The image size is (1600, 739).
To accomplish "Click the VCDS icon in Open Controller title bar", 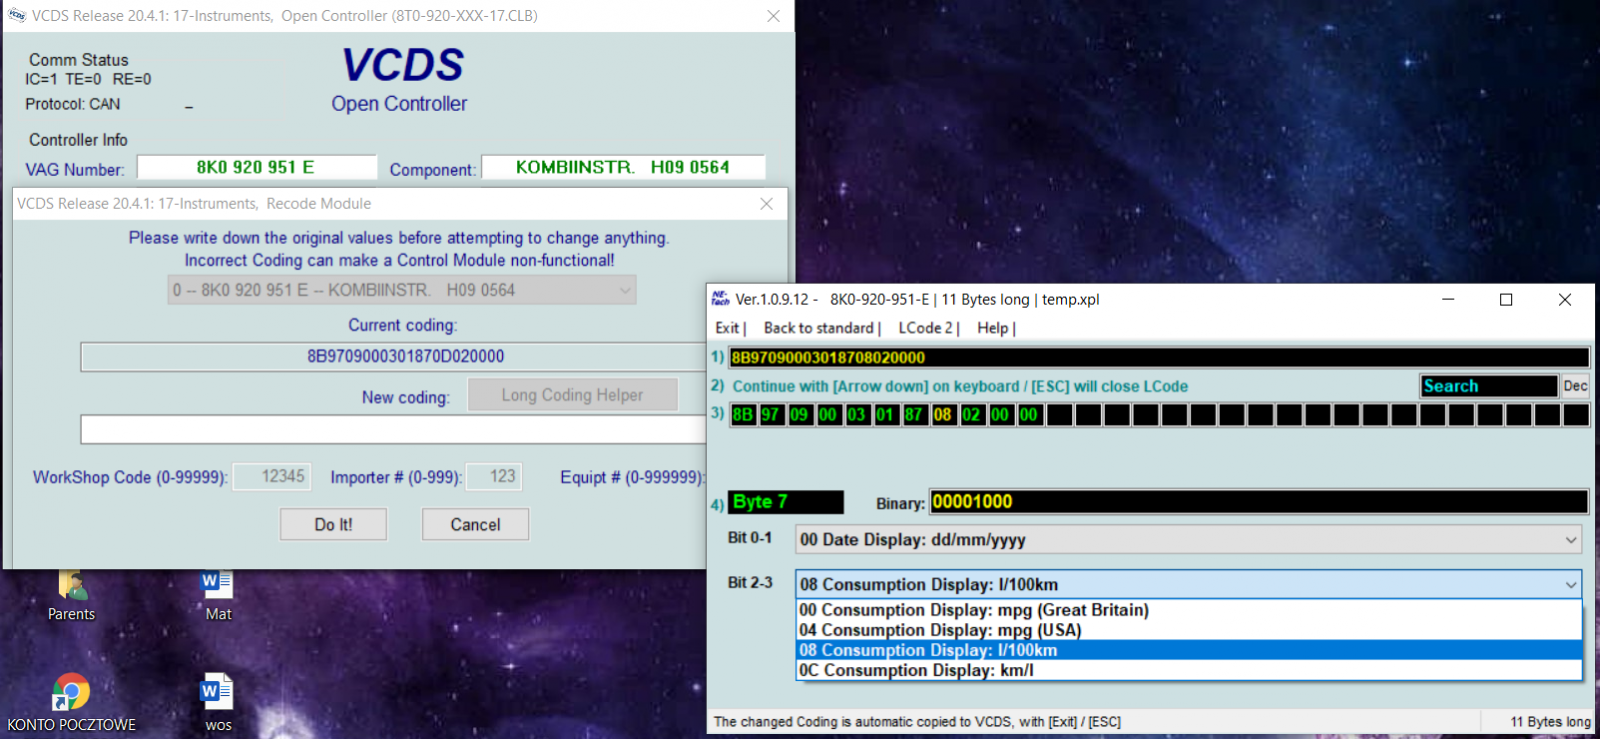I will [17, 16].
